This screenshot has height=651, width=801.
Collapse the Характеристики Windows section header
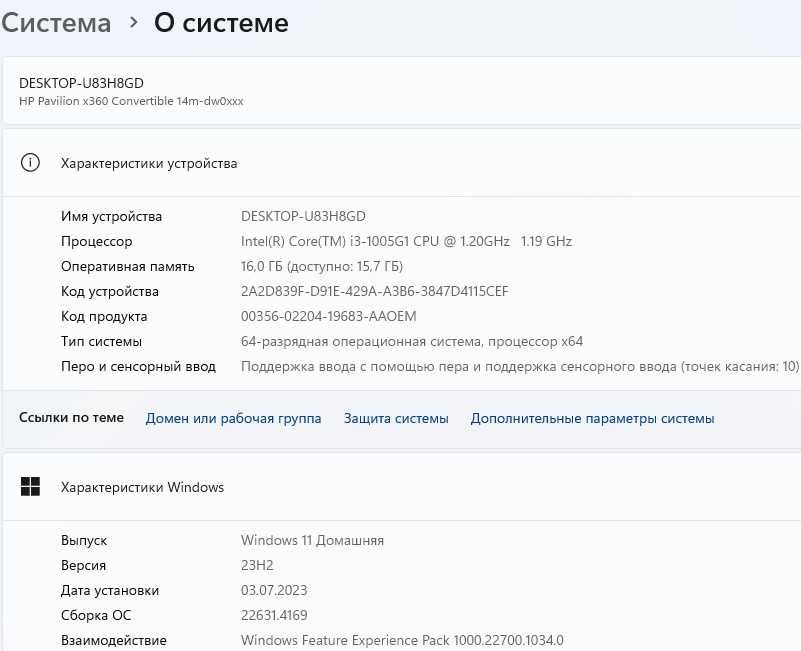pos(402,487)
